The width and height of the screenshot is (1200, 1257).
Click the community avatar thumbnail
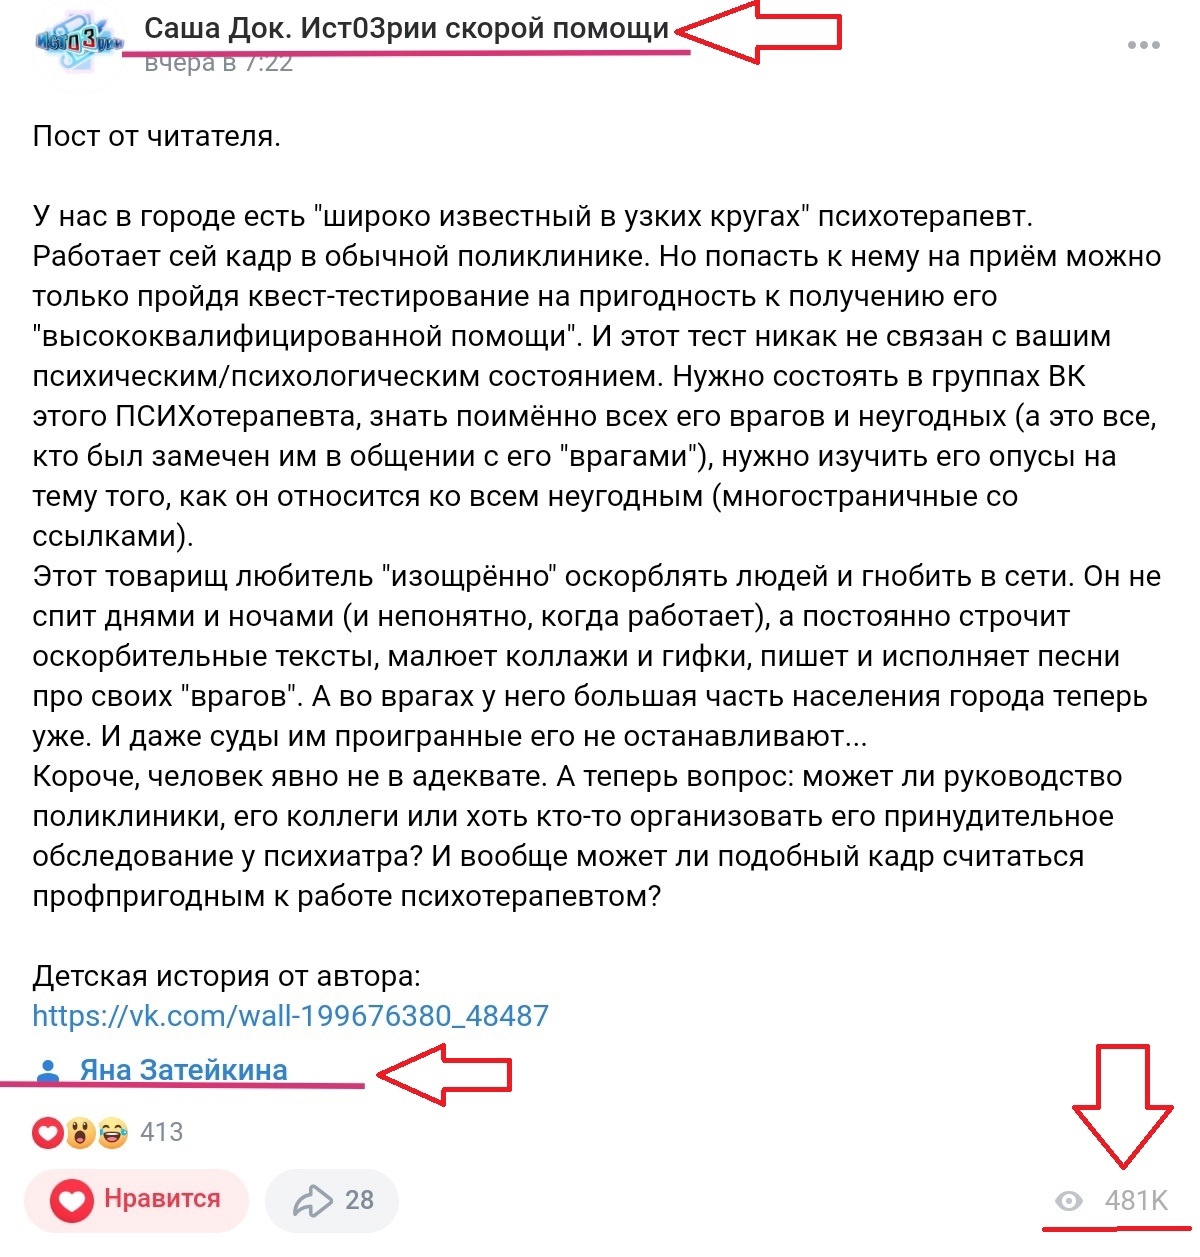[x=78, y=42]
